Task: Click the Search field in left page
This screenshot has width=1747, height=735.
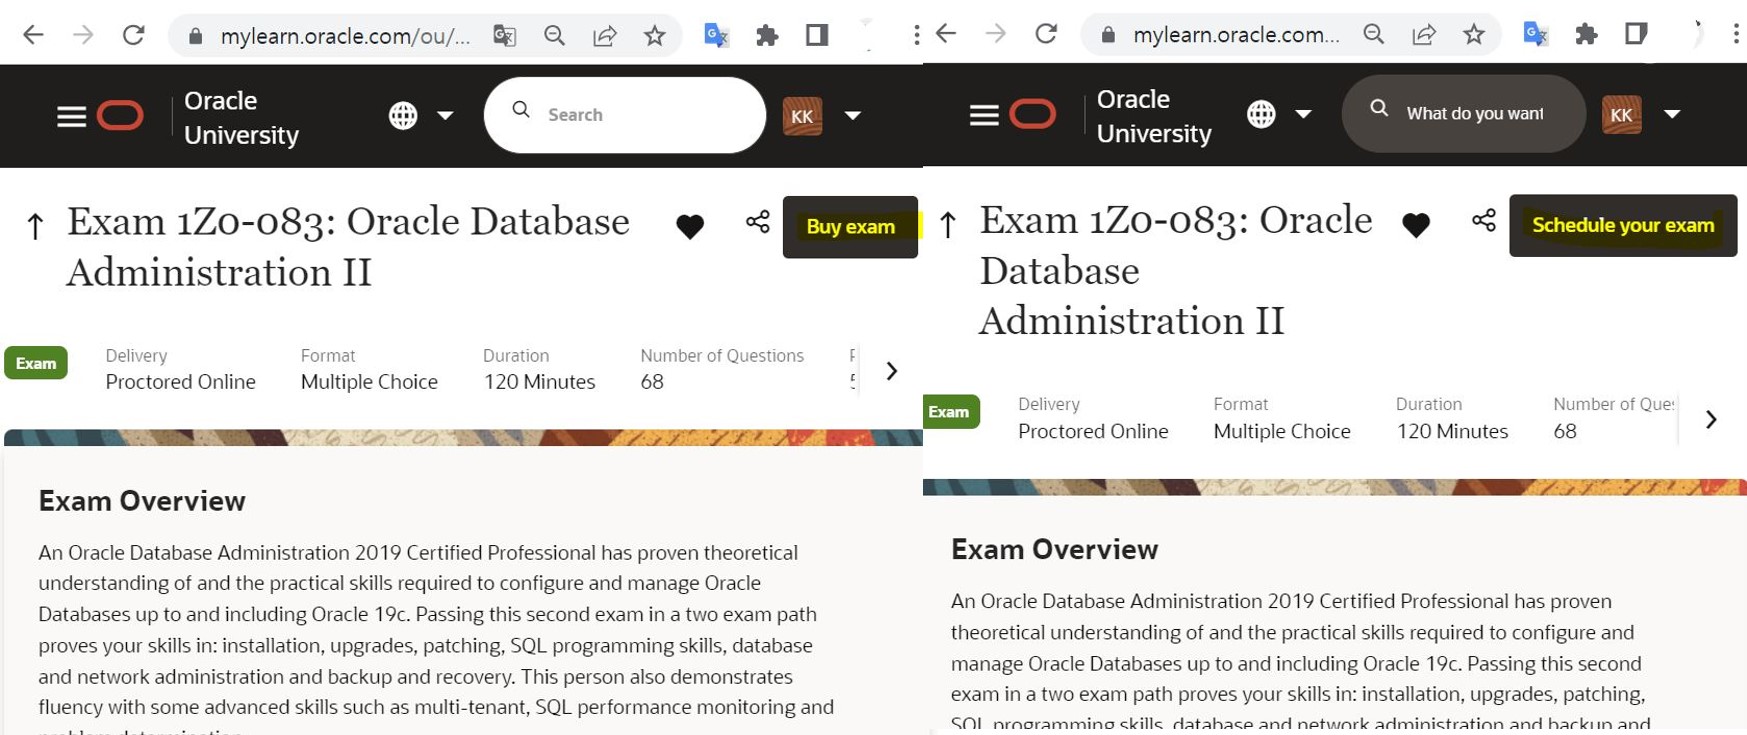Action: (x=625, y=115)
